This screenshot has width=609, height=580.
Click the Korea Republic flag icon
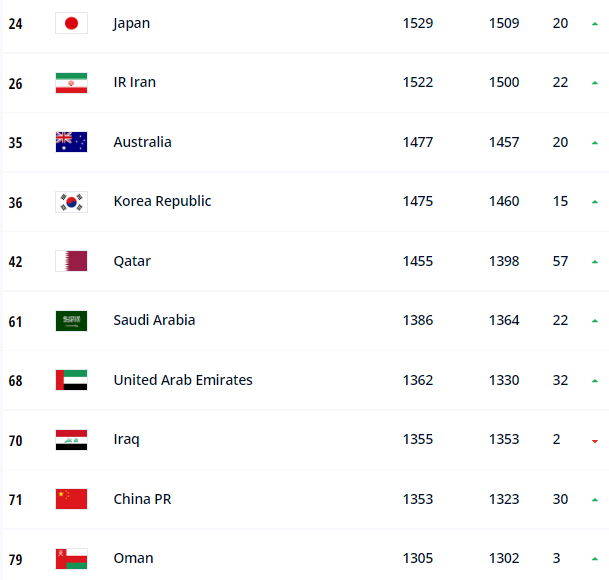71,202
